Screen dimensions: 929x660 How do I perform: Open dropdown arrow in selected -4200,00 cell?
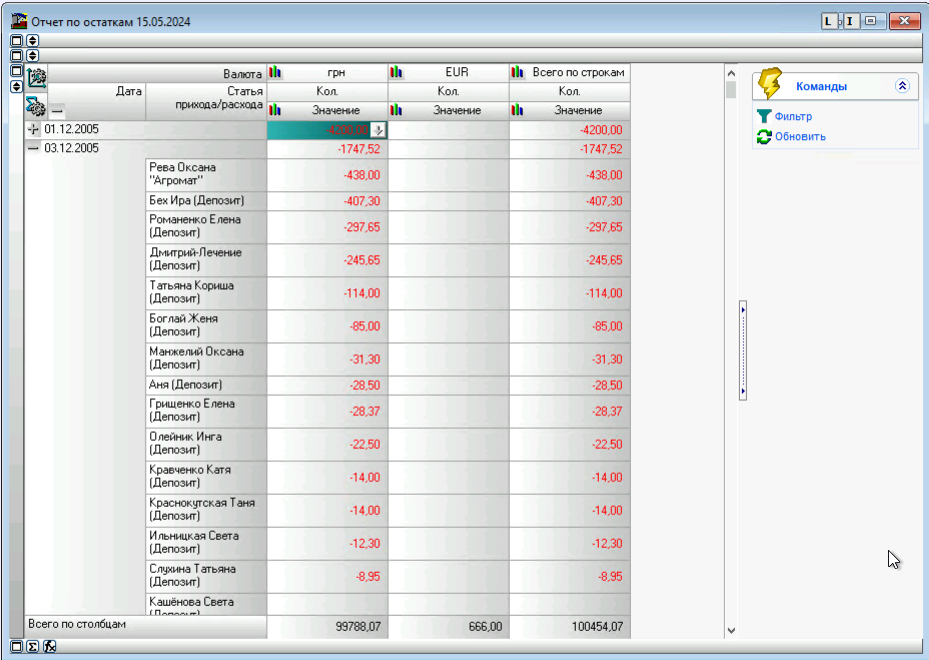[x=378, y=130]
